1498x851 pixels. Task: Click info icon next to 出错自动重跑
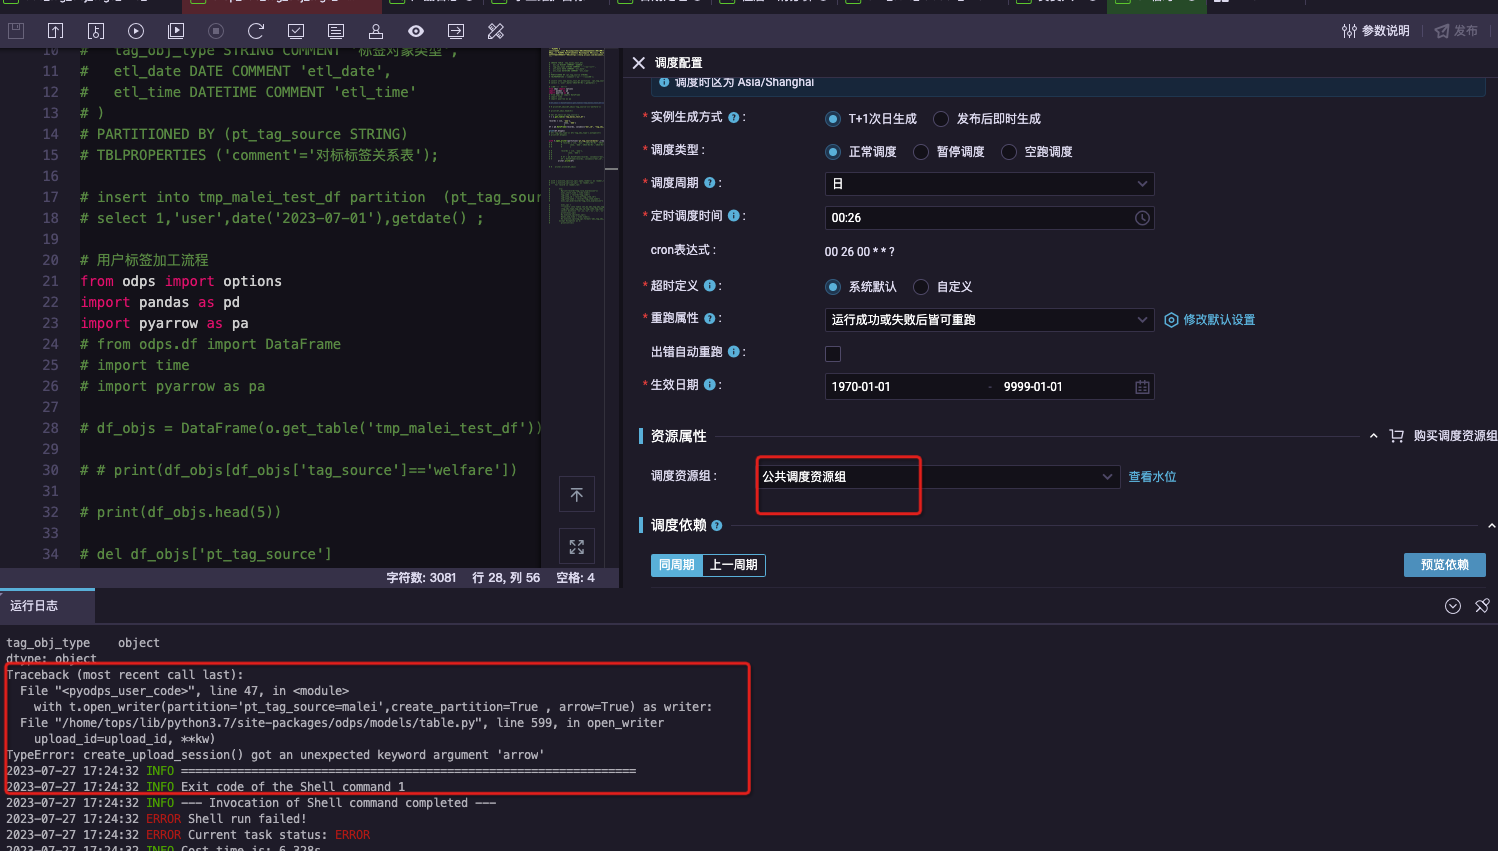[x=734, y=352]
